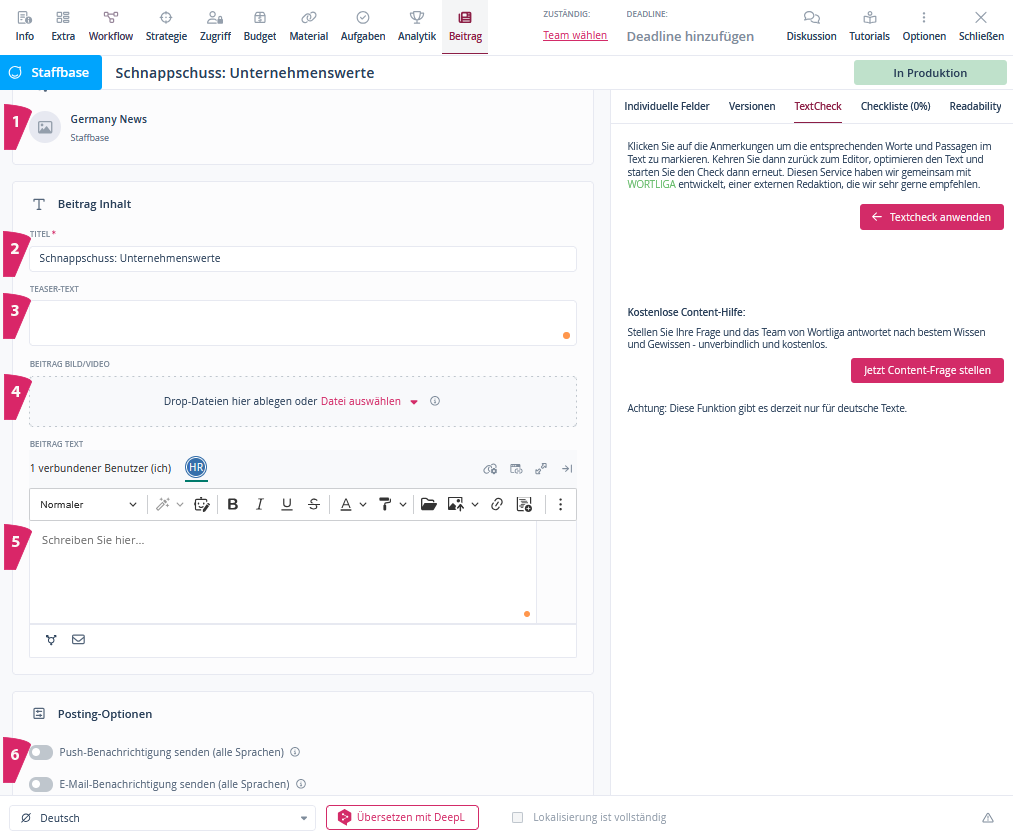Viewport: 1013px width, 833px height.
Task: Click the In Produktion status button
Action: (930, 73)
